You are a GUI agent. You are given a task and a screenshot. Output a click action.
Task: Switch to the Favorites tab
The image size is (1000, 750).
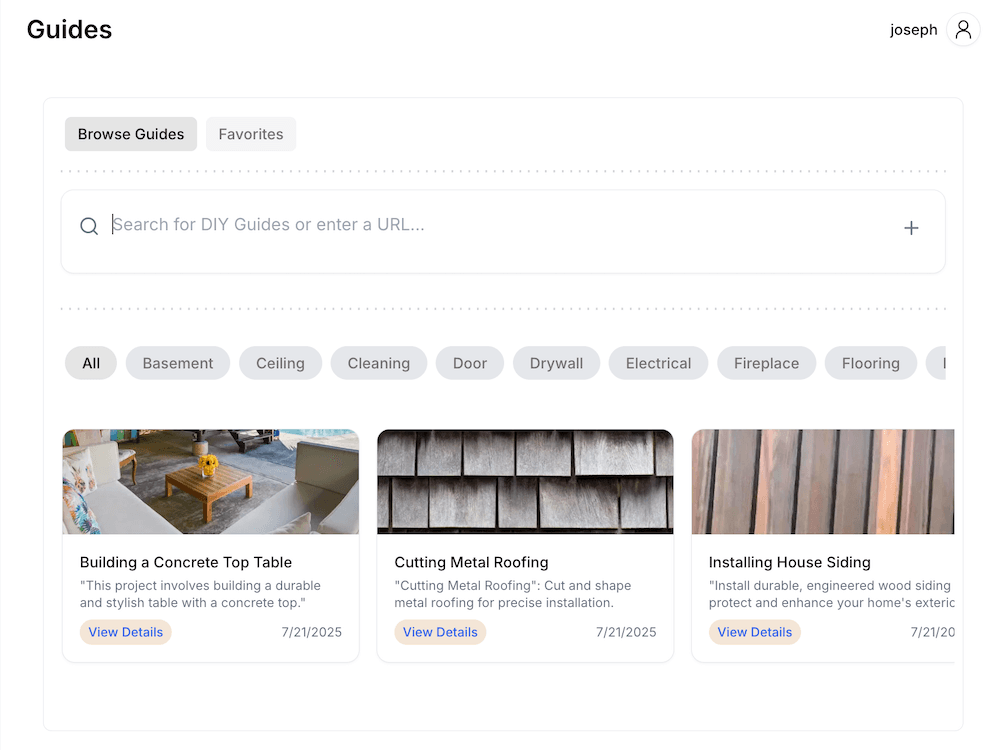coord(250,133)
